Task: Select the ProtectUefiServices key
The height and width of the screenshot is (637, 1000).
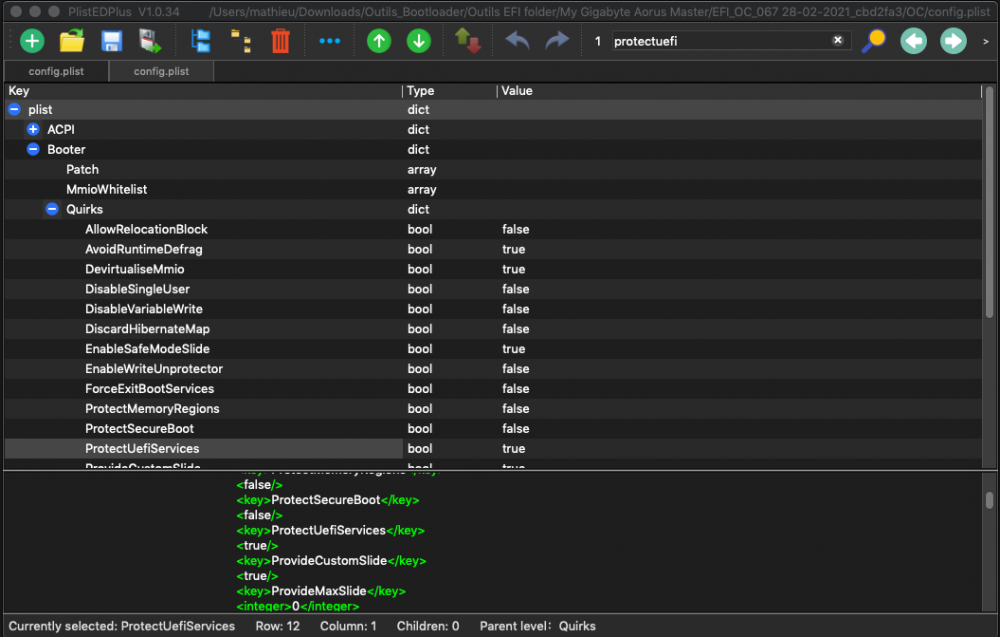Action: pyautogui.click(x=142, y=448)
